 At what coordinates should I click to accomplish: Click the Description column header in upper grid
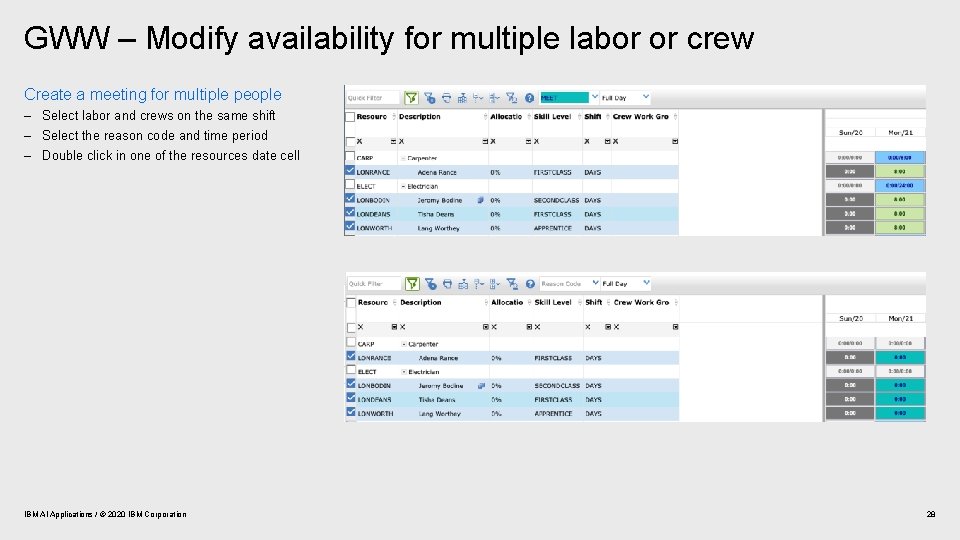[419, 116]
